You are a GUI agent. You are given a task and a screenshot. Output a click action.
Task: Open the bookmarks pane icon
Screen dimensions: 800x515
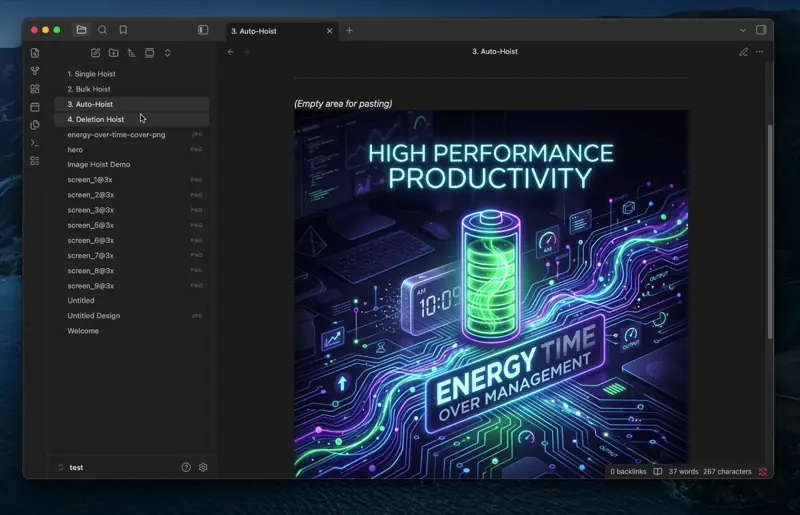pyautogui.click(x=123, y=30)
